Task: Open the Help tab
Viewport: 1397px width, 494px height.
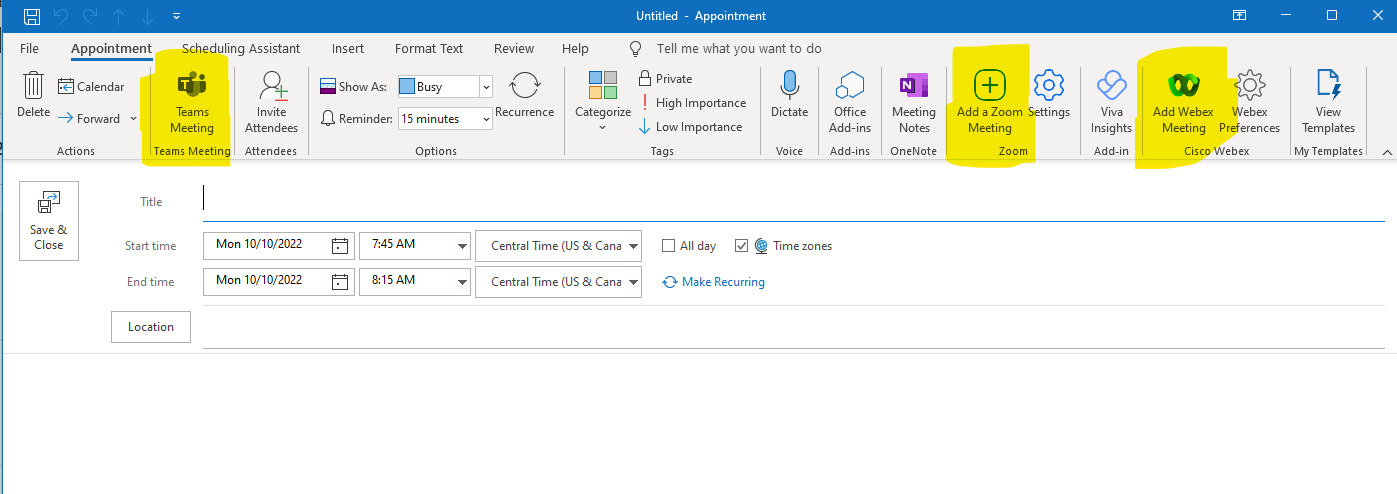Action: [575, 48]
